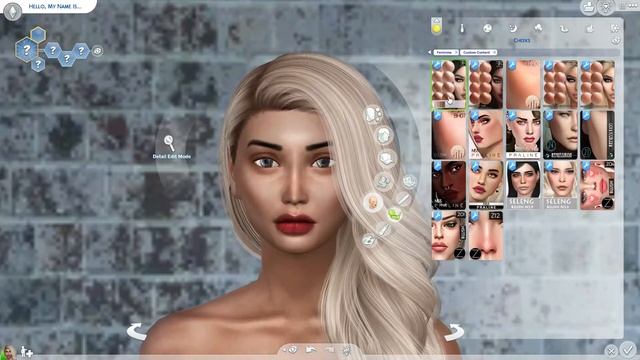The height and width of the screenshot is (360, 640).
Task: Save the Sim to library with the top-right folder icon
Action: (589, 7)
